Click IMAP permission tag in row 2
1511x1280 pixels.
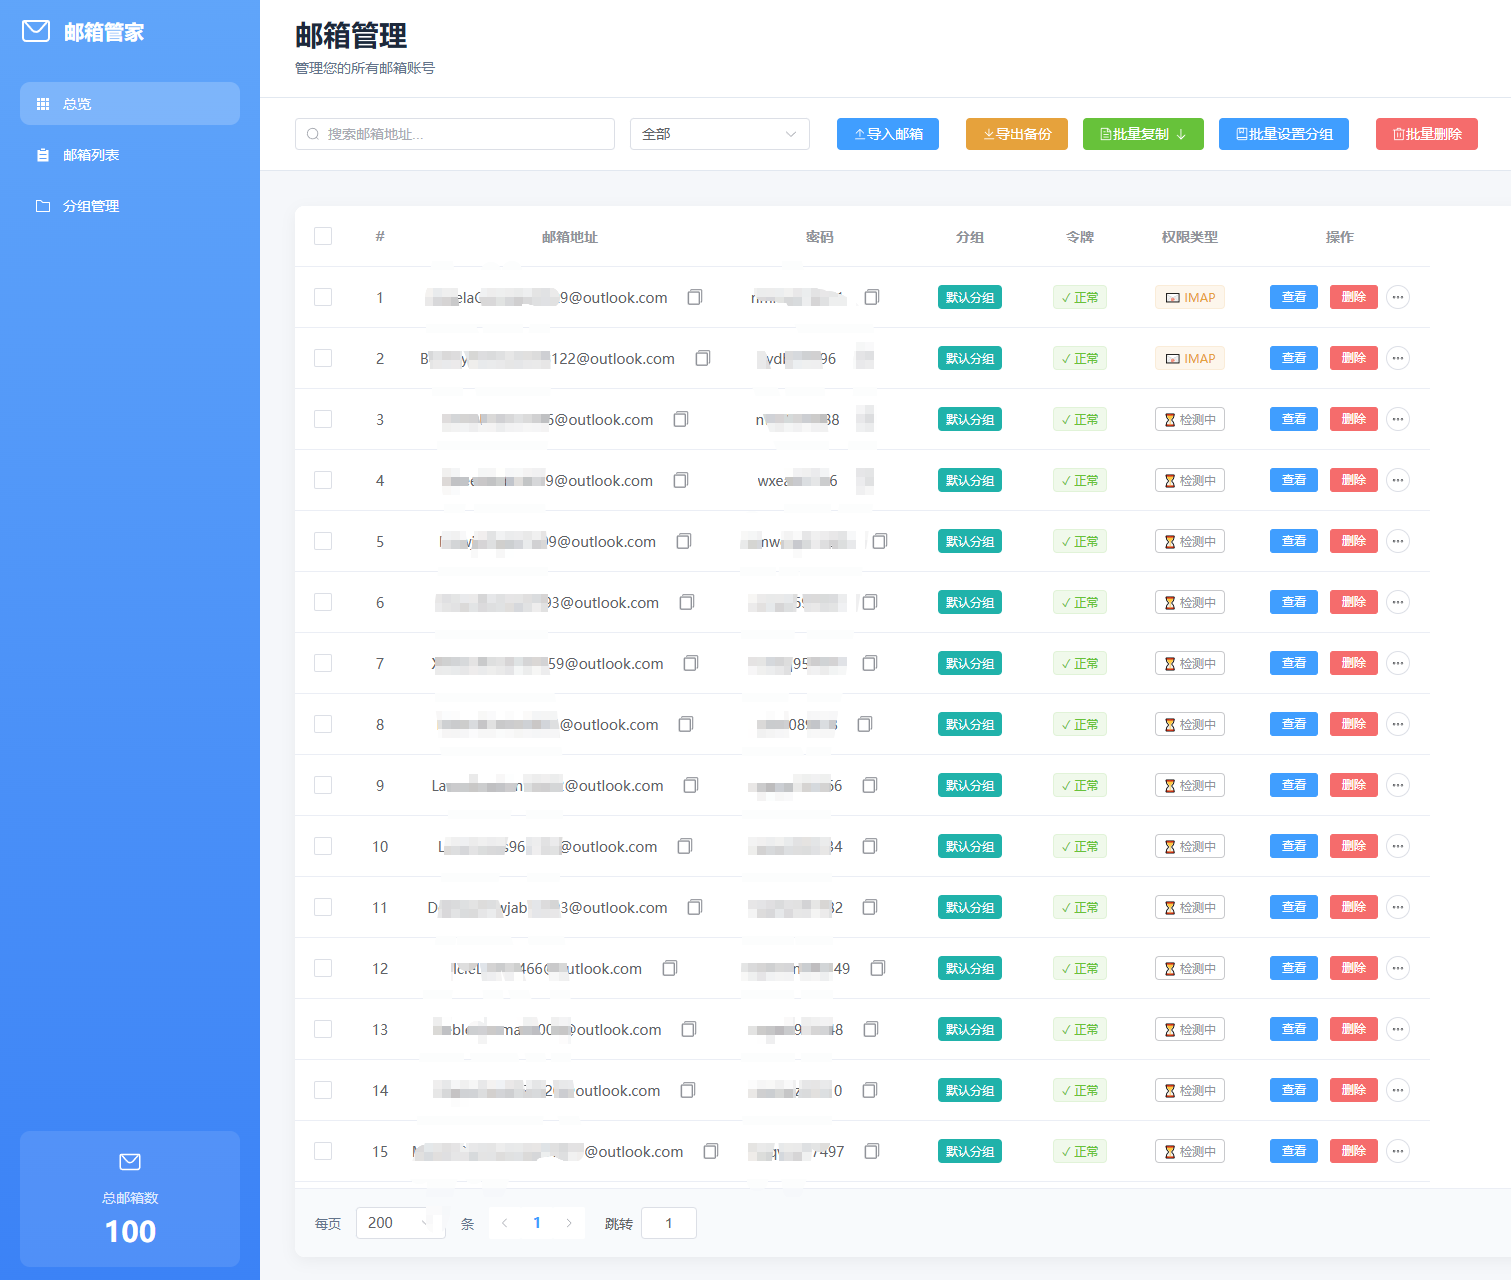click(x=1190, y=358)
